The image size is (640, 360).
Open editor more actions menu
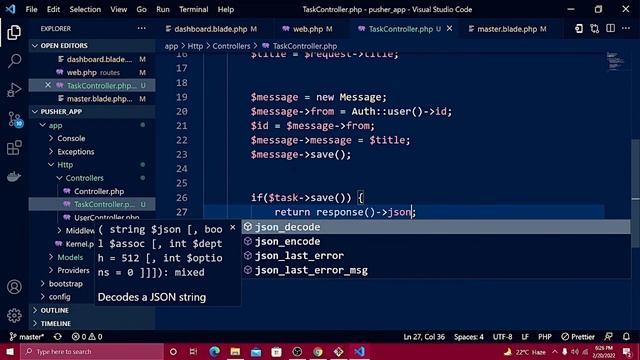coord(626,29)
